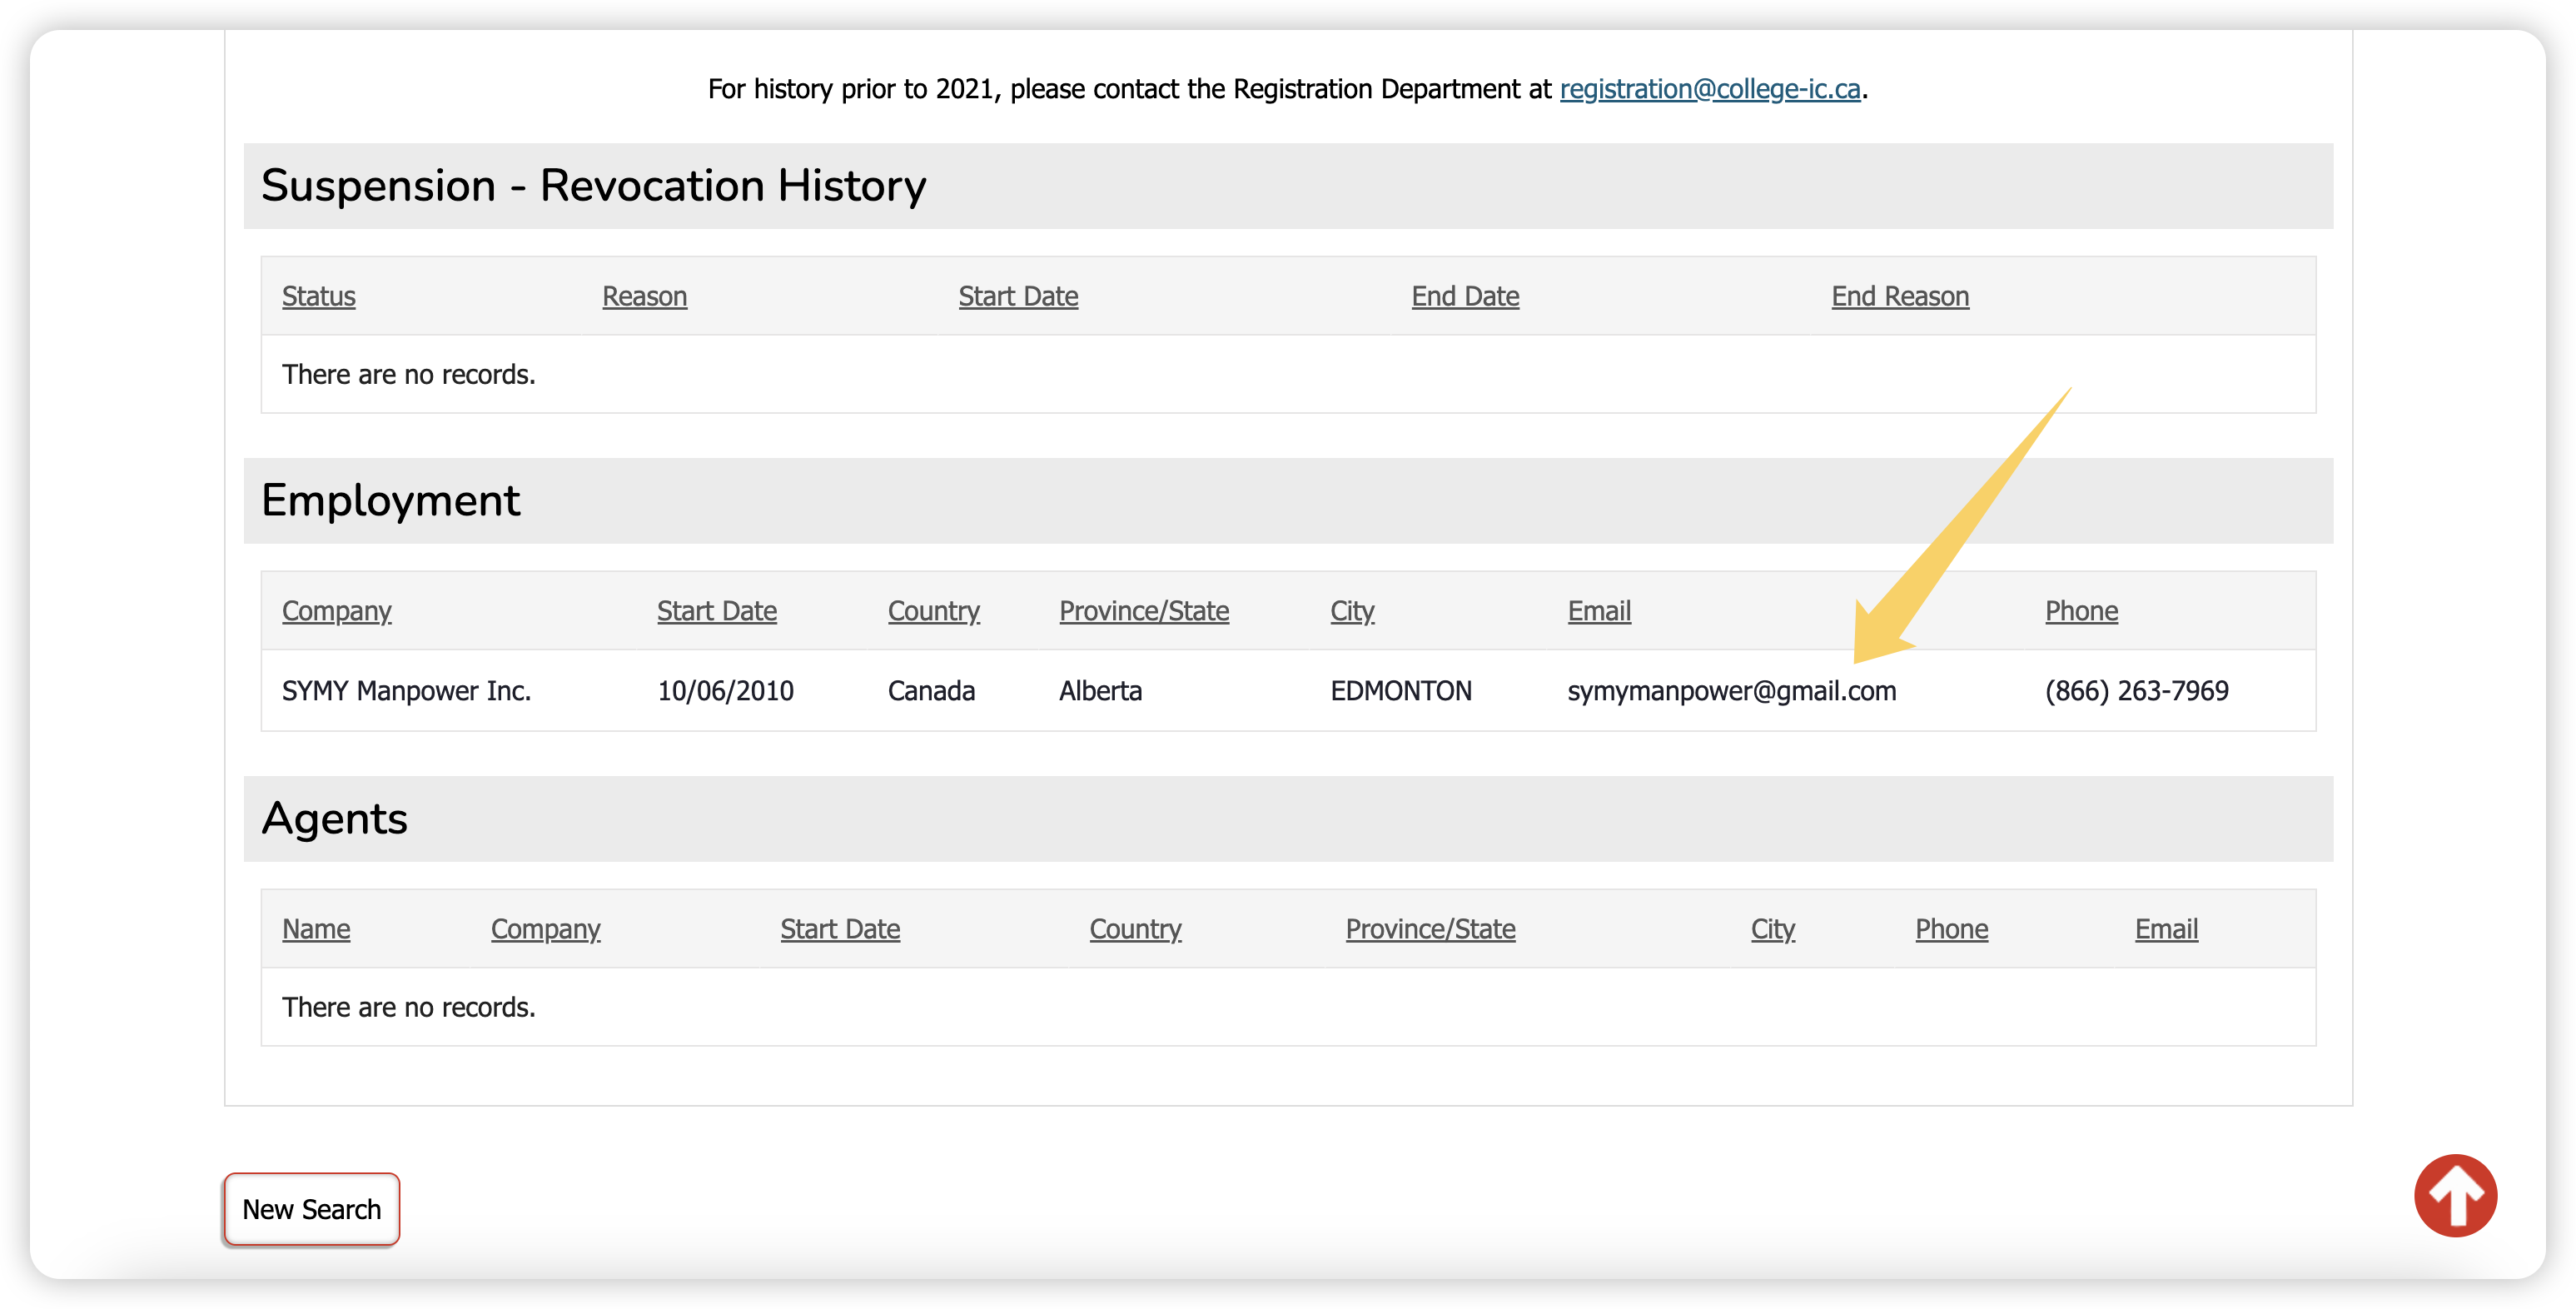Sort Employment table by Company header
The width and height of the screenshot is (2576, 1309).
pyautogui.click(x=336, y=611)
